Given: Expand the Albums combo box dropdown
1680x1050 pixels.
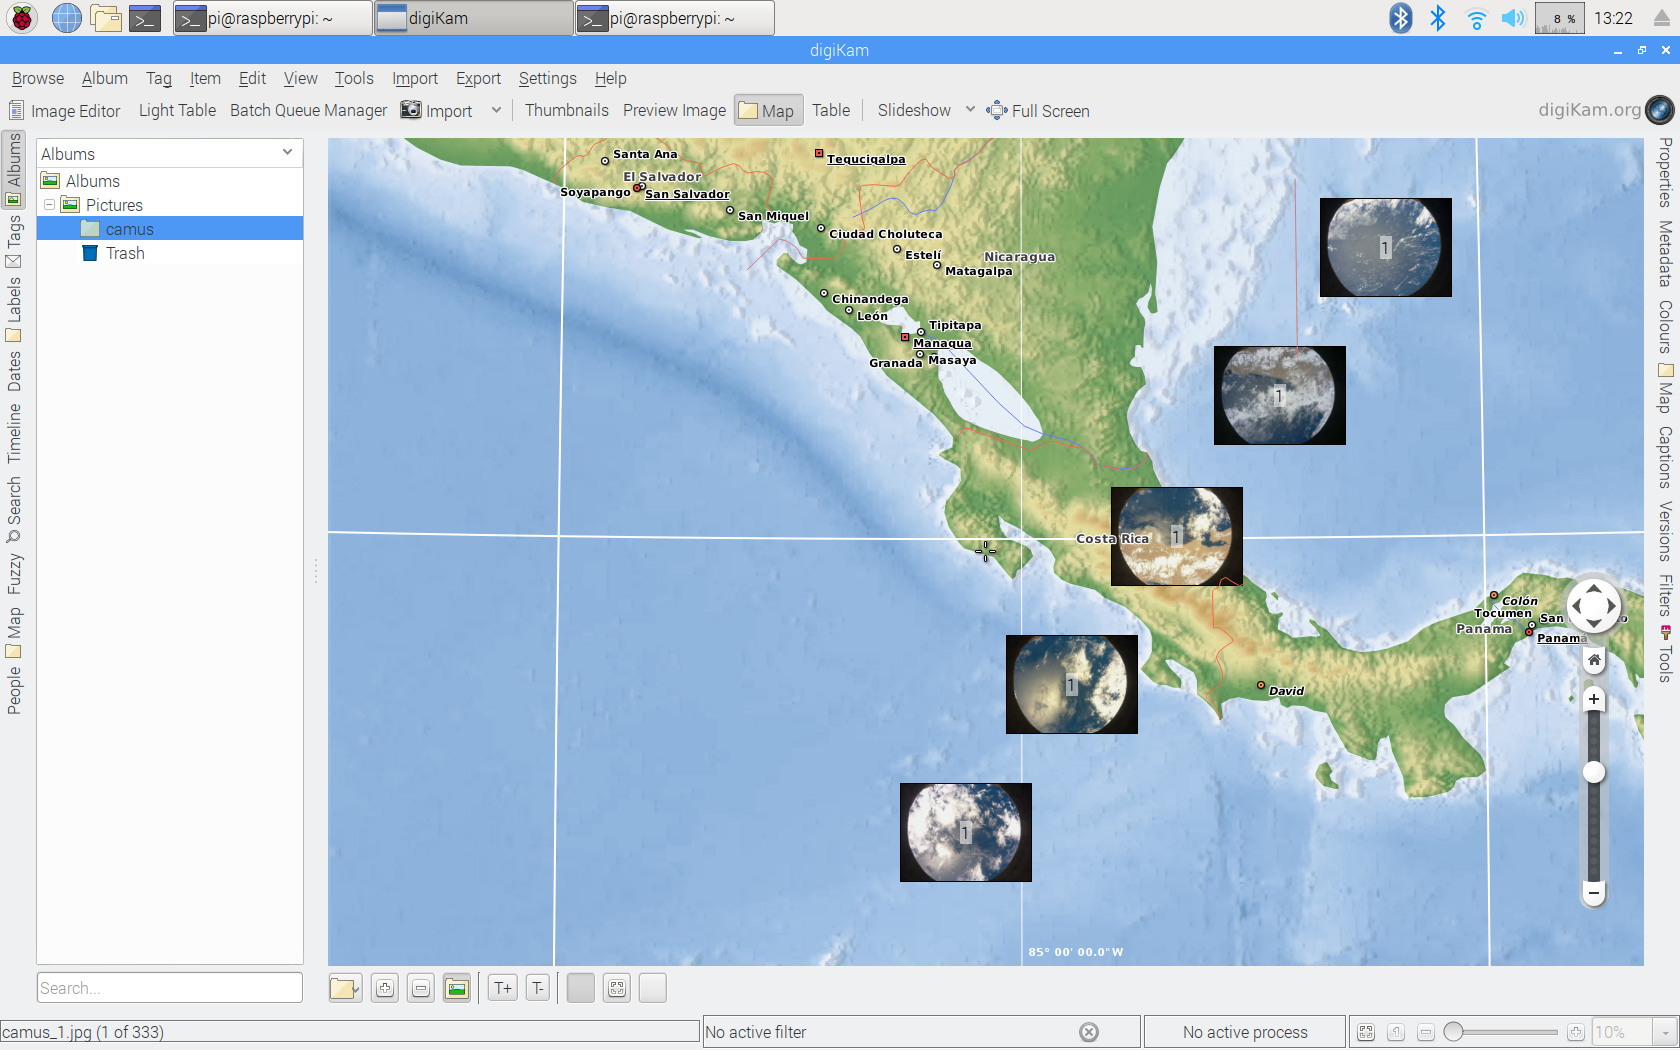Looking at the screenshot, I should [x=287, y=153].
